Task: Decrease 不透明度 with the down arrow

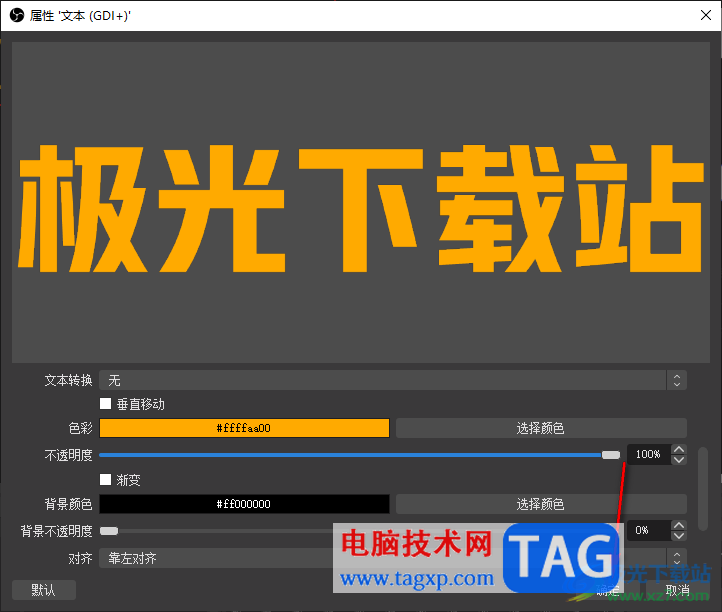Action: coord(679,460)
